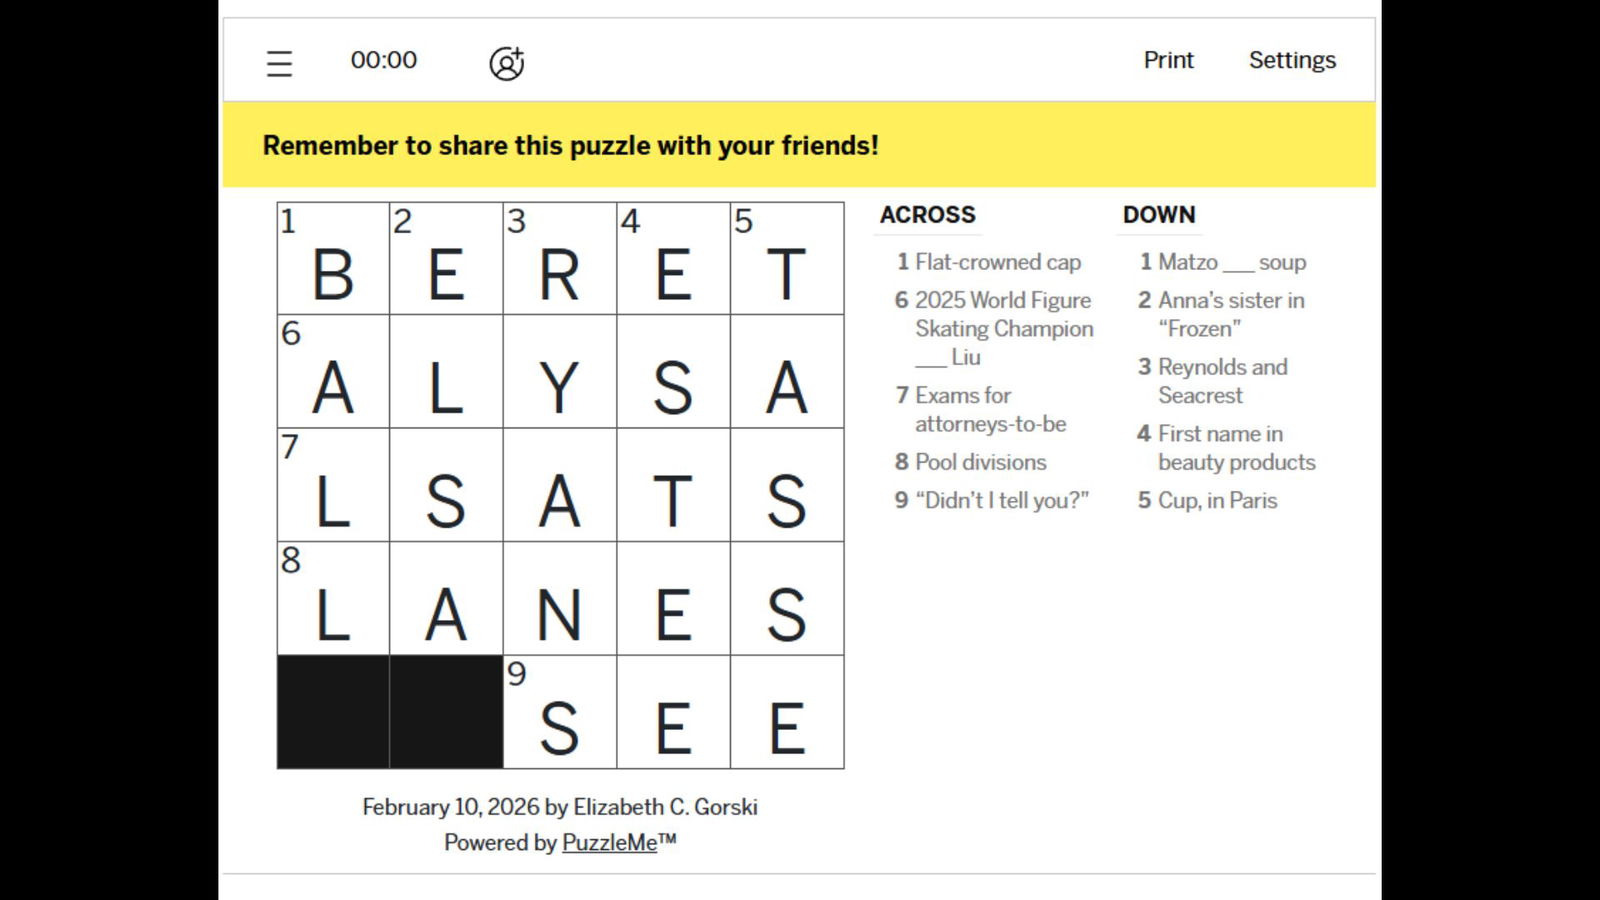Open the Settings menu

click(x=1291, y=60)
